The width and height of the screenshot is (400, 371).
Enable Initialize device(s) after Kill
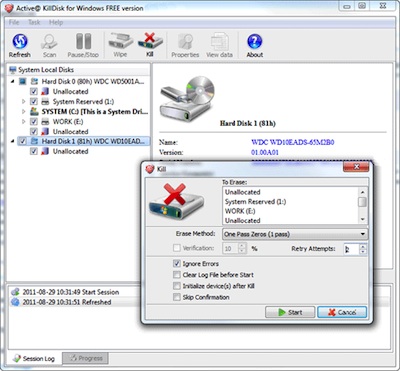177,286
